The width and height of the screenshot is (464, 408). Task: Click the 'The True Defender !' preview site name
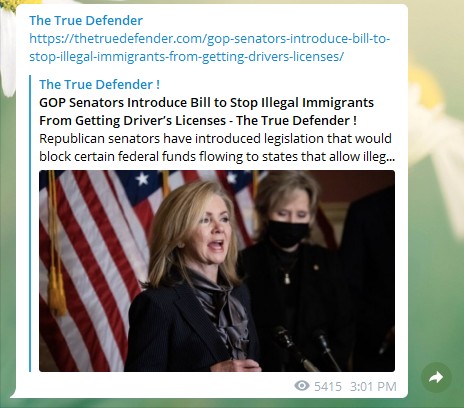(99, 85)
